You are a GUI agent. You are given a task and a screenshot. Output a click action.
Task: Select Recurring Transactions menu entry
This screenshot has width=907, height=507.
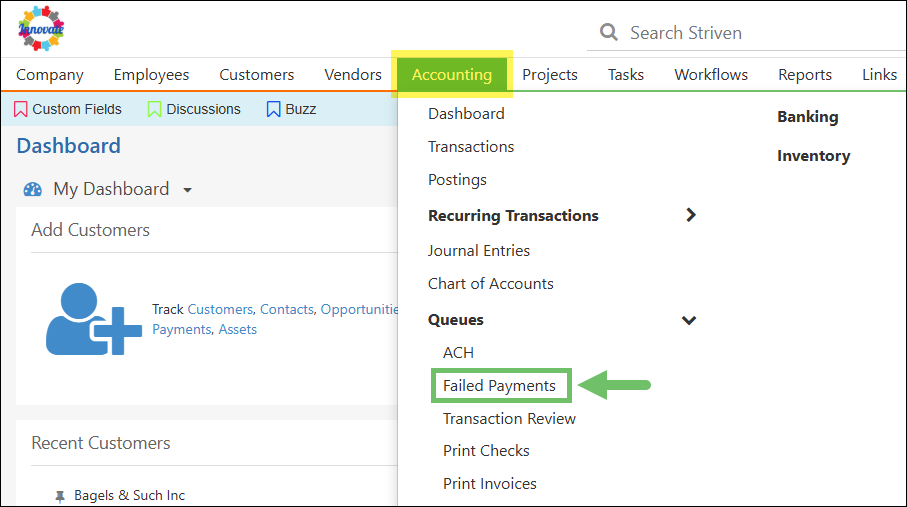(x=513, y=215)
